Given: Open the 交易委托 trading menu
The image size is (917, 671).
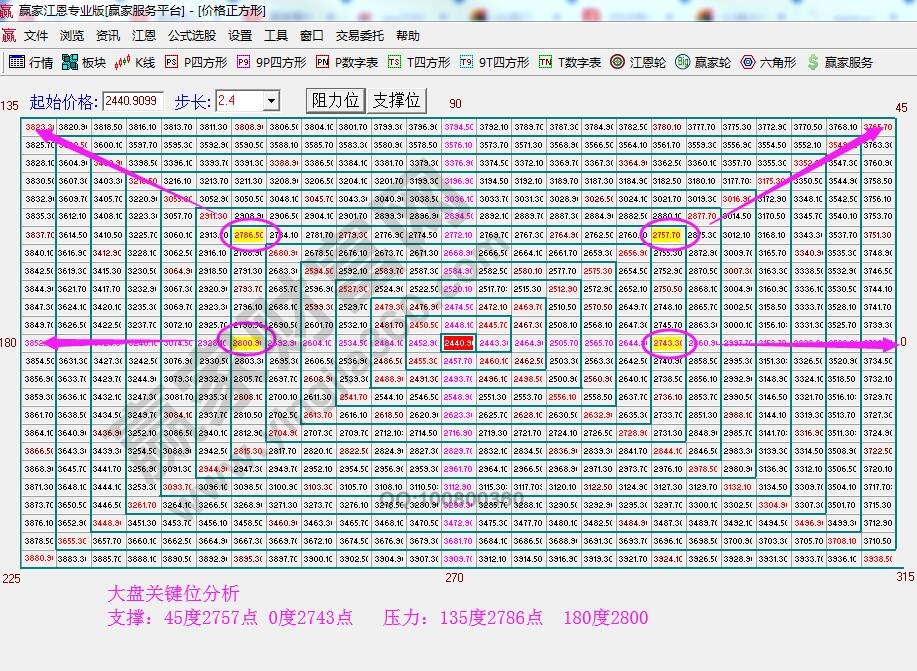Looking at the screenshot, I should [x=357, y=35].
